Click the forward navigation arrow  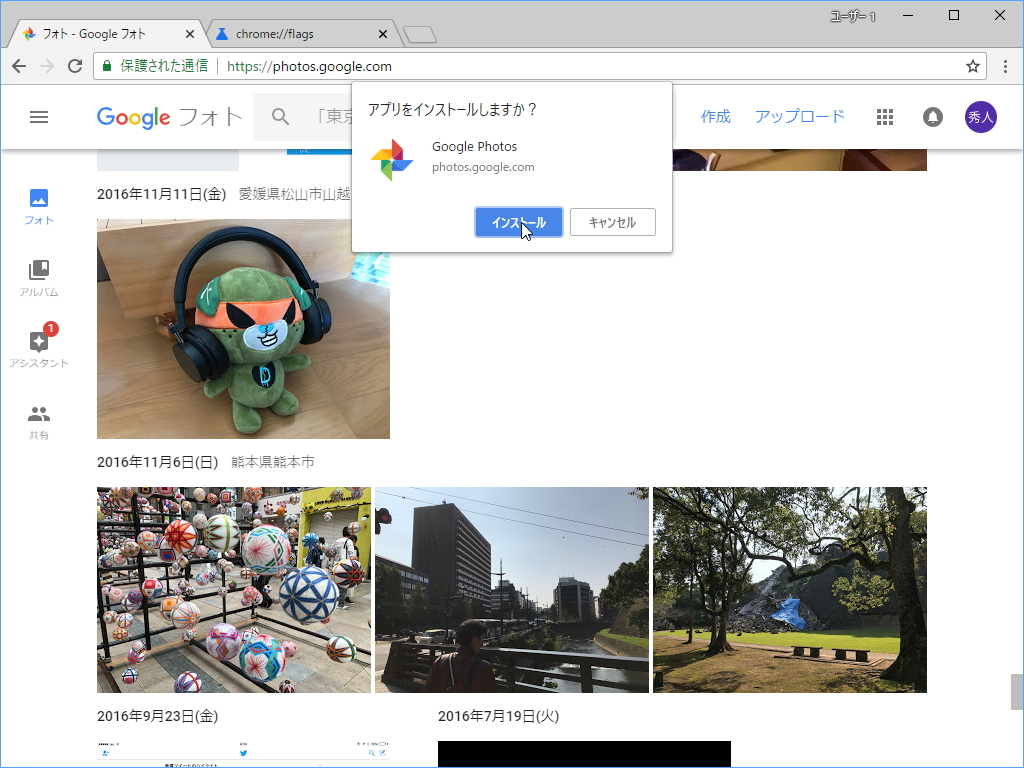coord(47,66)
